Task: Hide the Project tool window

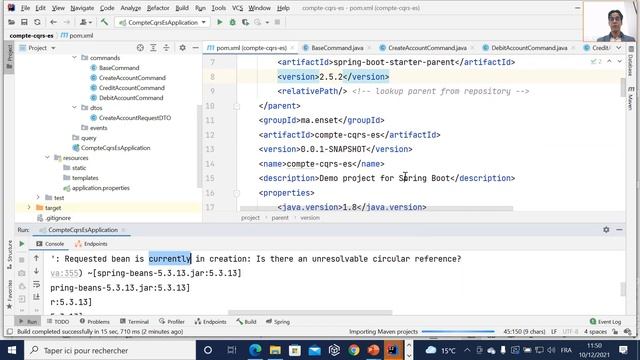Action: (196, 48)
